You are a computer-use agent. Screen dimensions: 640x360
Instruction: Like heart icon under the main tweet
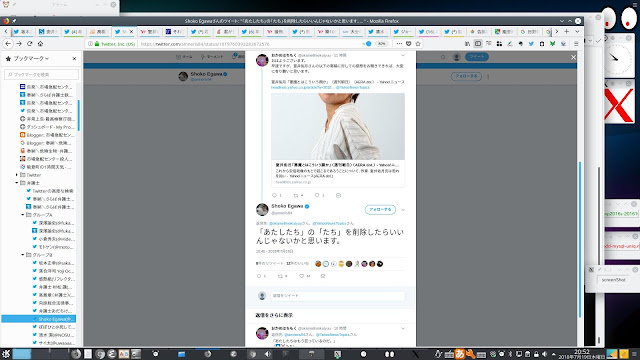tap(302, 276)
